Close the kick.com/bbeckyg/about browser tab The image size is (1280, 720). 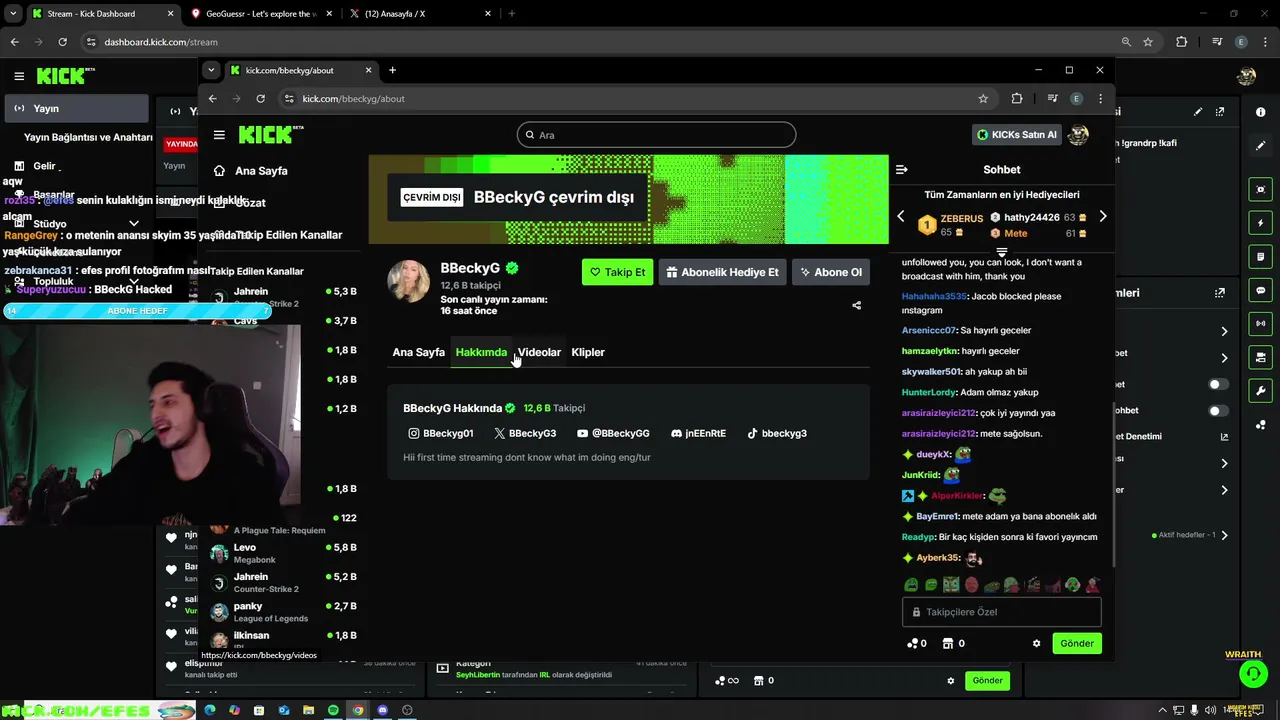[x=368, y=70]
